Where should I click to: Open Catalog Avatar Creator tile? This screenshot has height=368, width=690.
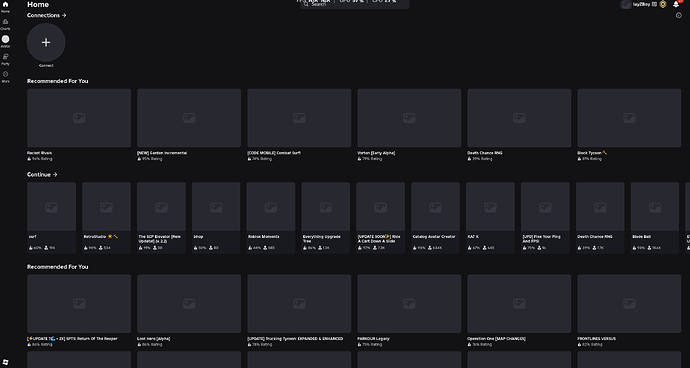436,217
